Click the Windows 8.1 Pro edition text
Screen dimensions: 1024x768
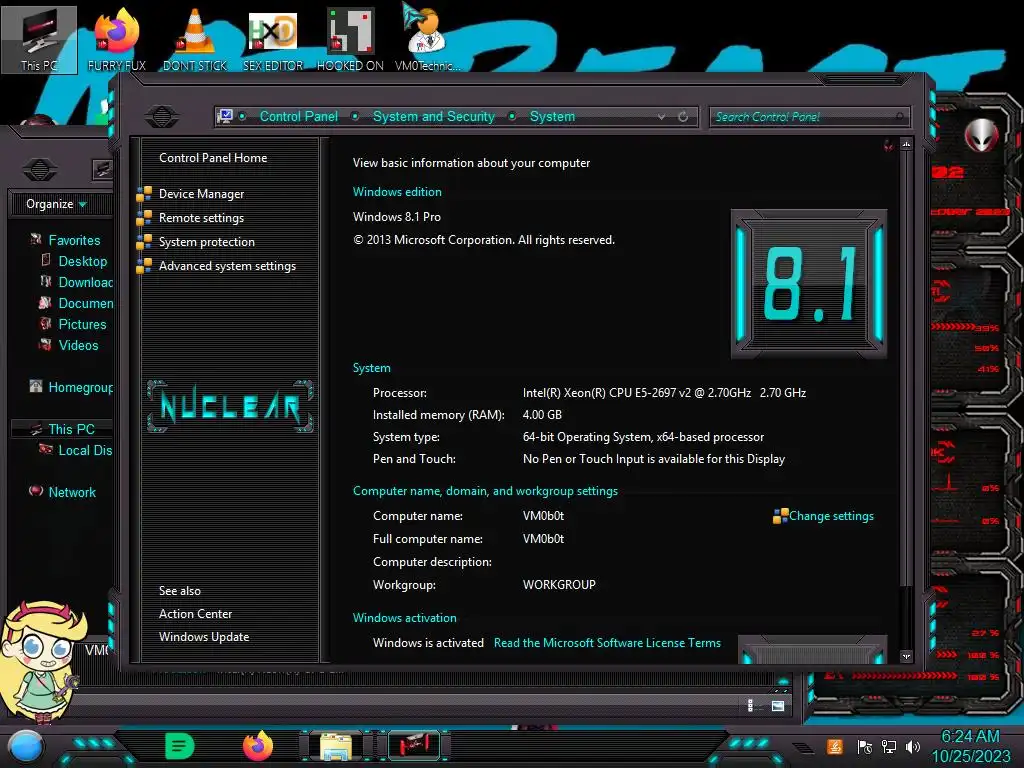click(396, 217)
